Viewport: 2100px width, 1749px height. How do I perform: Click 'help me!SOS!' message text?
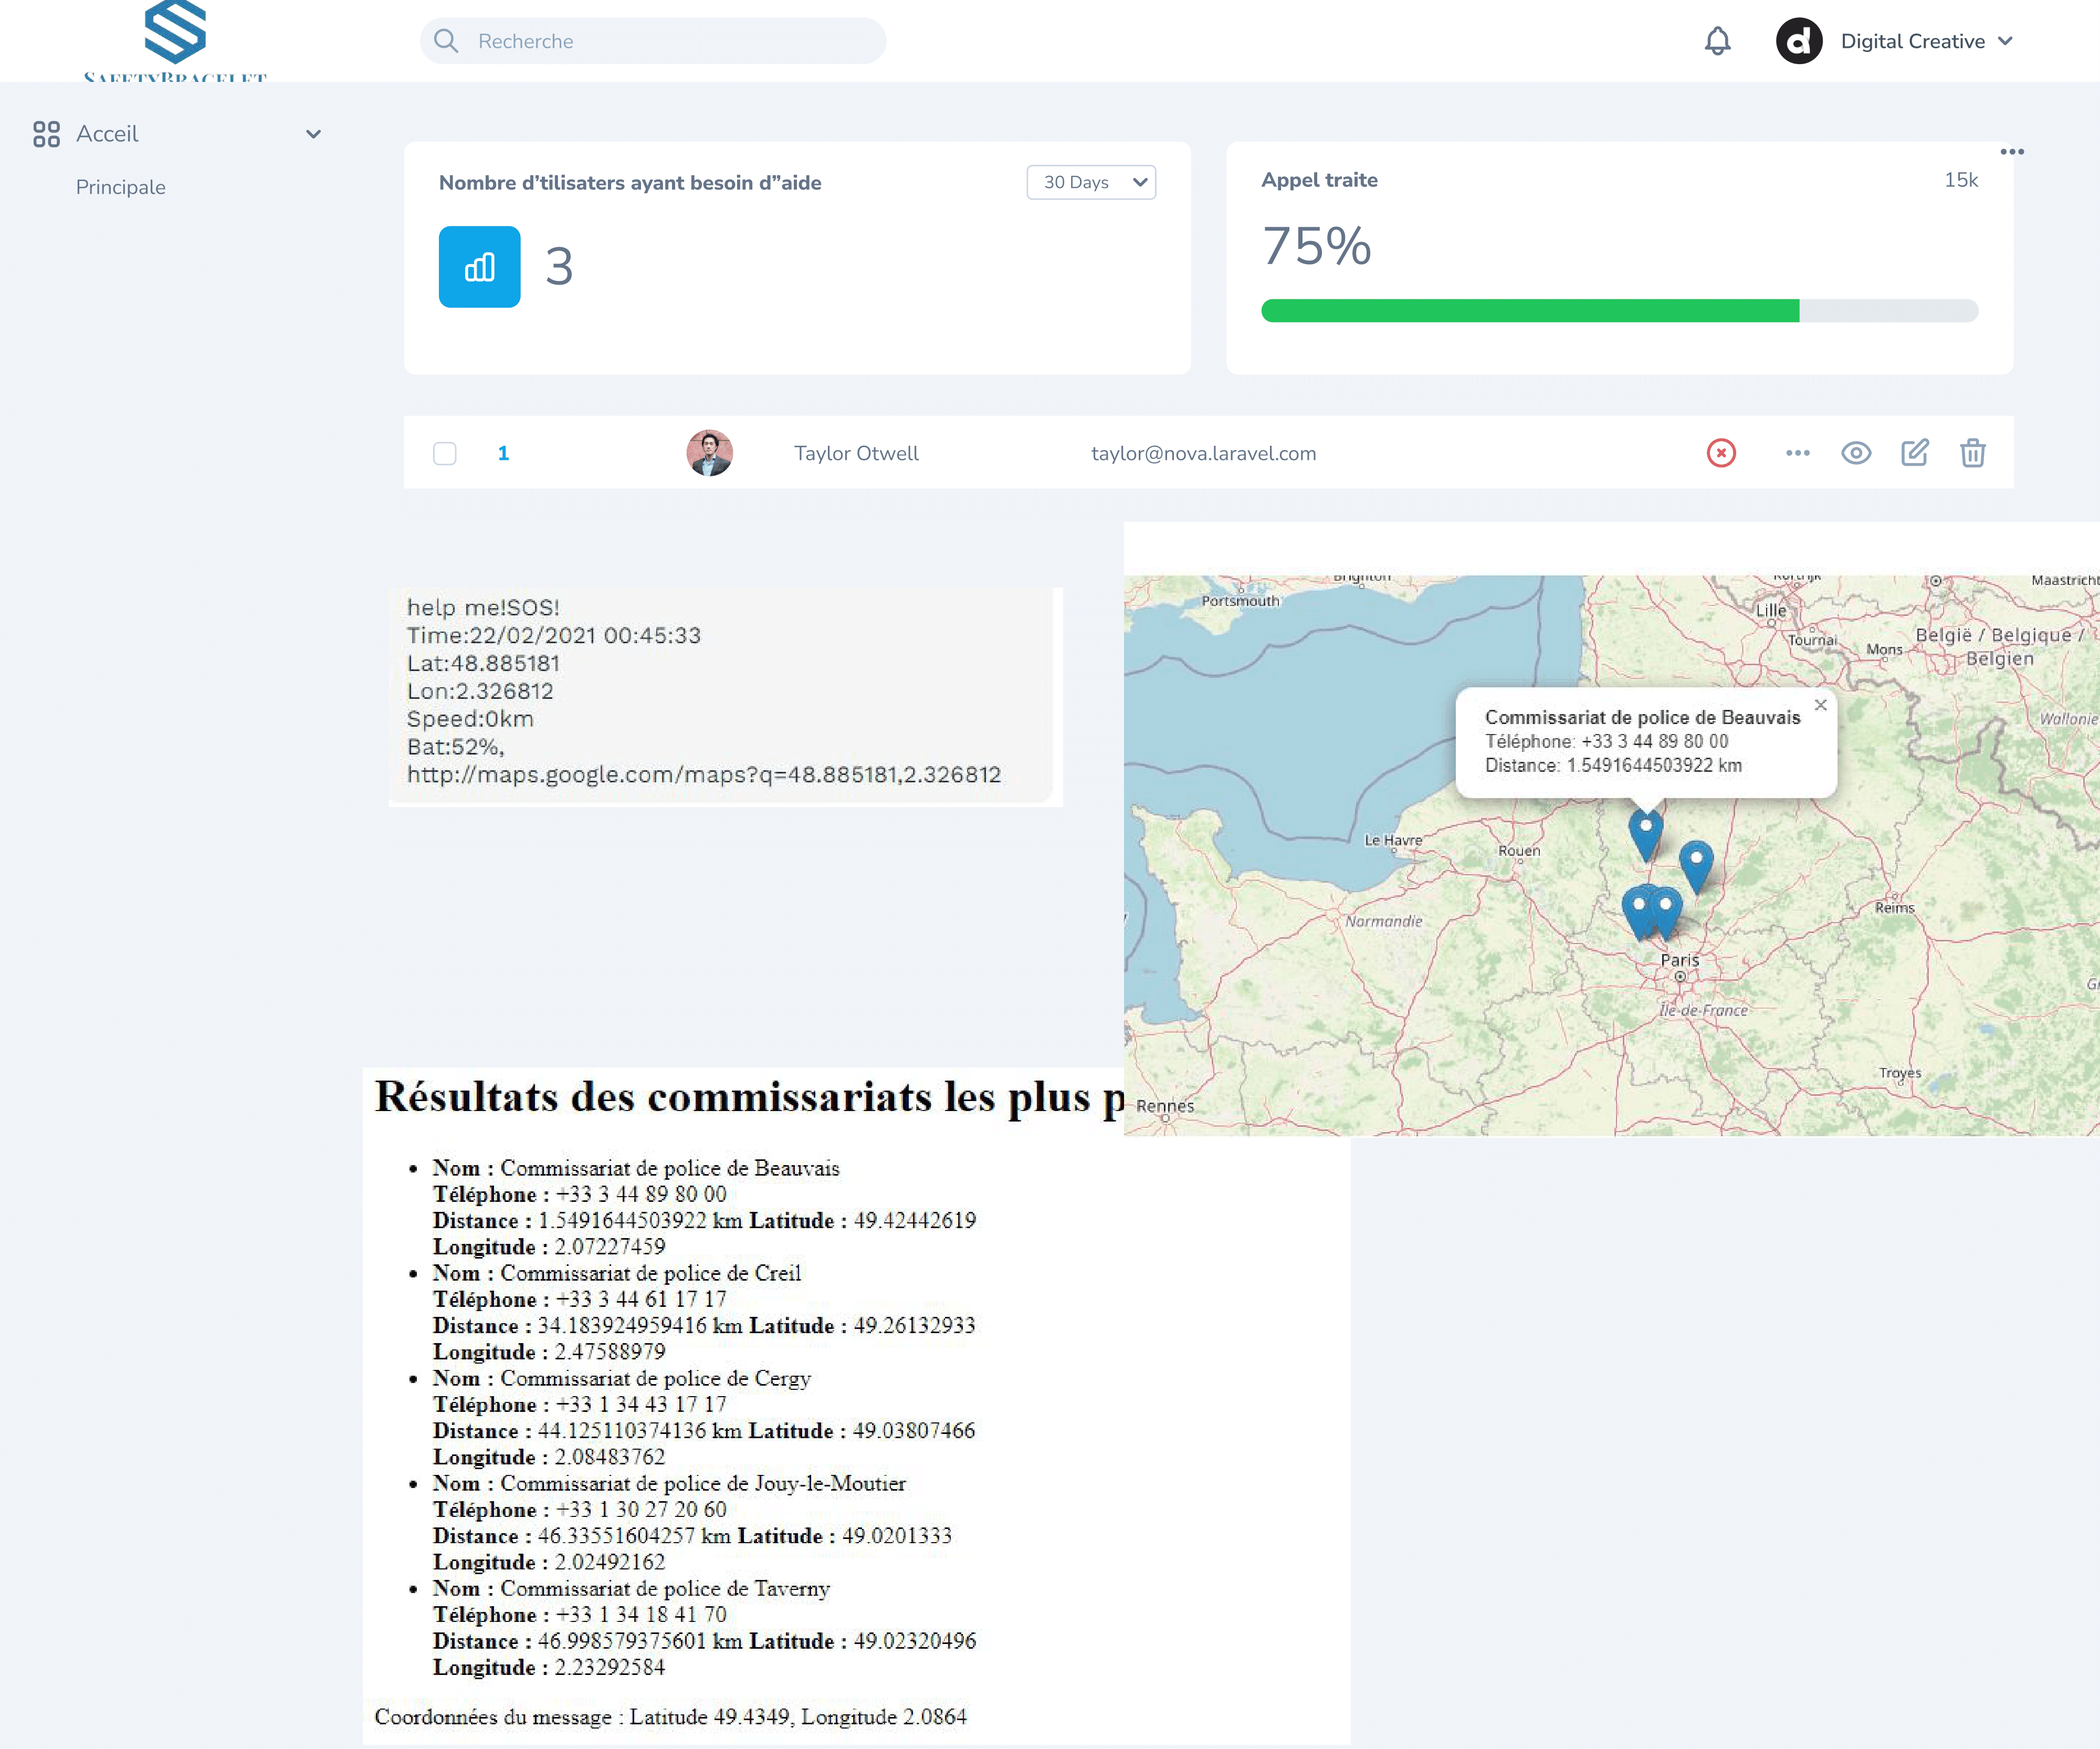pos(483,607)
